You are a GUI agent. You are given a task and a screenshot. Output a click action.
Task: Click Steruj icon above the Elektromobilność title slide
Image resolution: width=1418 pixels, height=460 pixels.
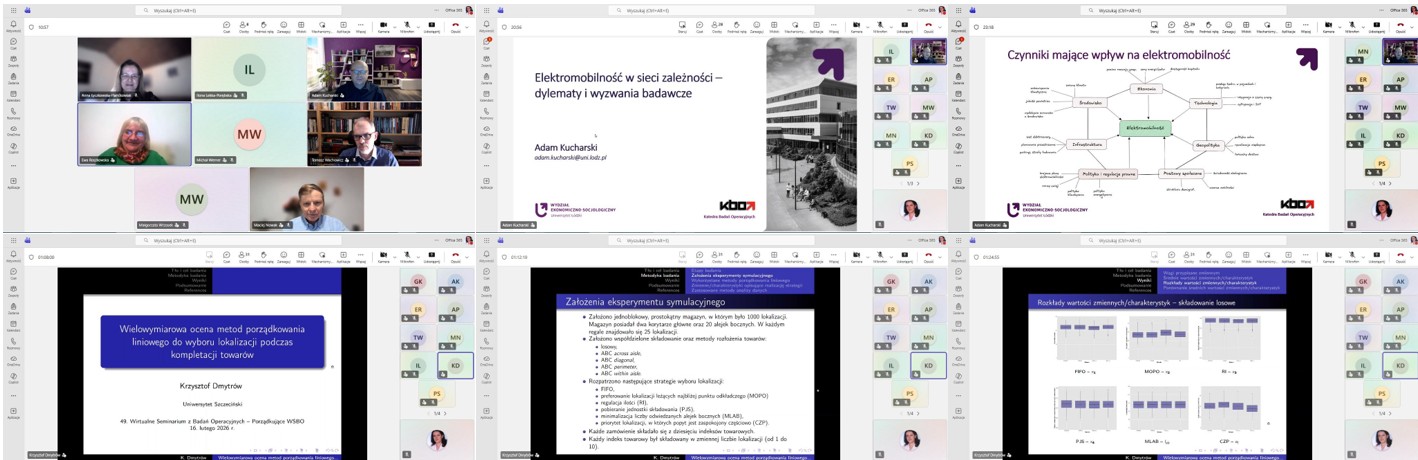[682, 26]
